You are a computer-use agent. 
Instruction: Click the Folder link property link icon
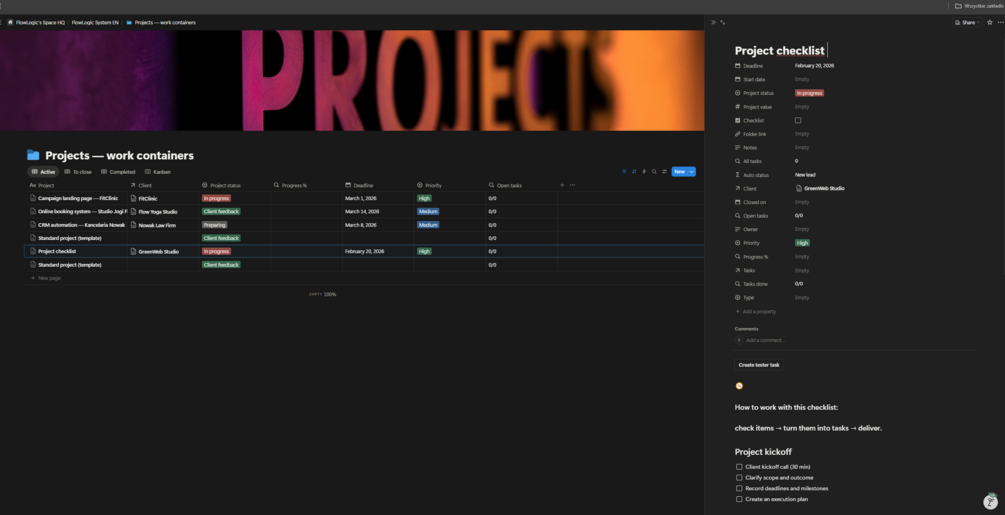tap(738, 134)
